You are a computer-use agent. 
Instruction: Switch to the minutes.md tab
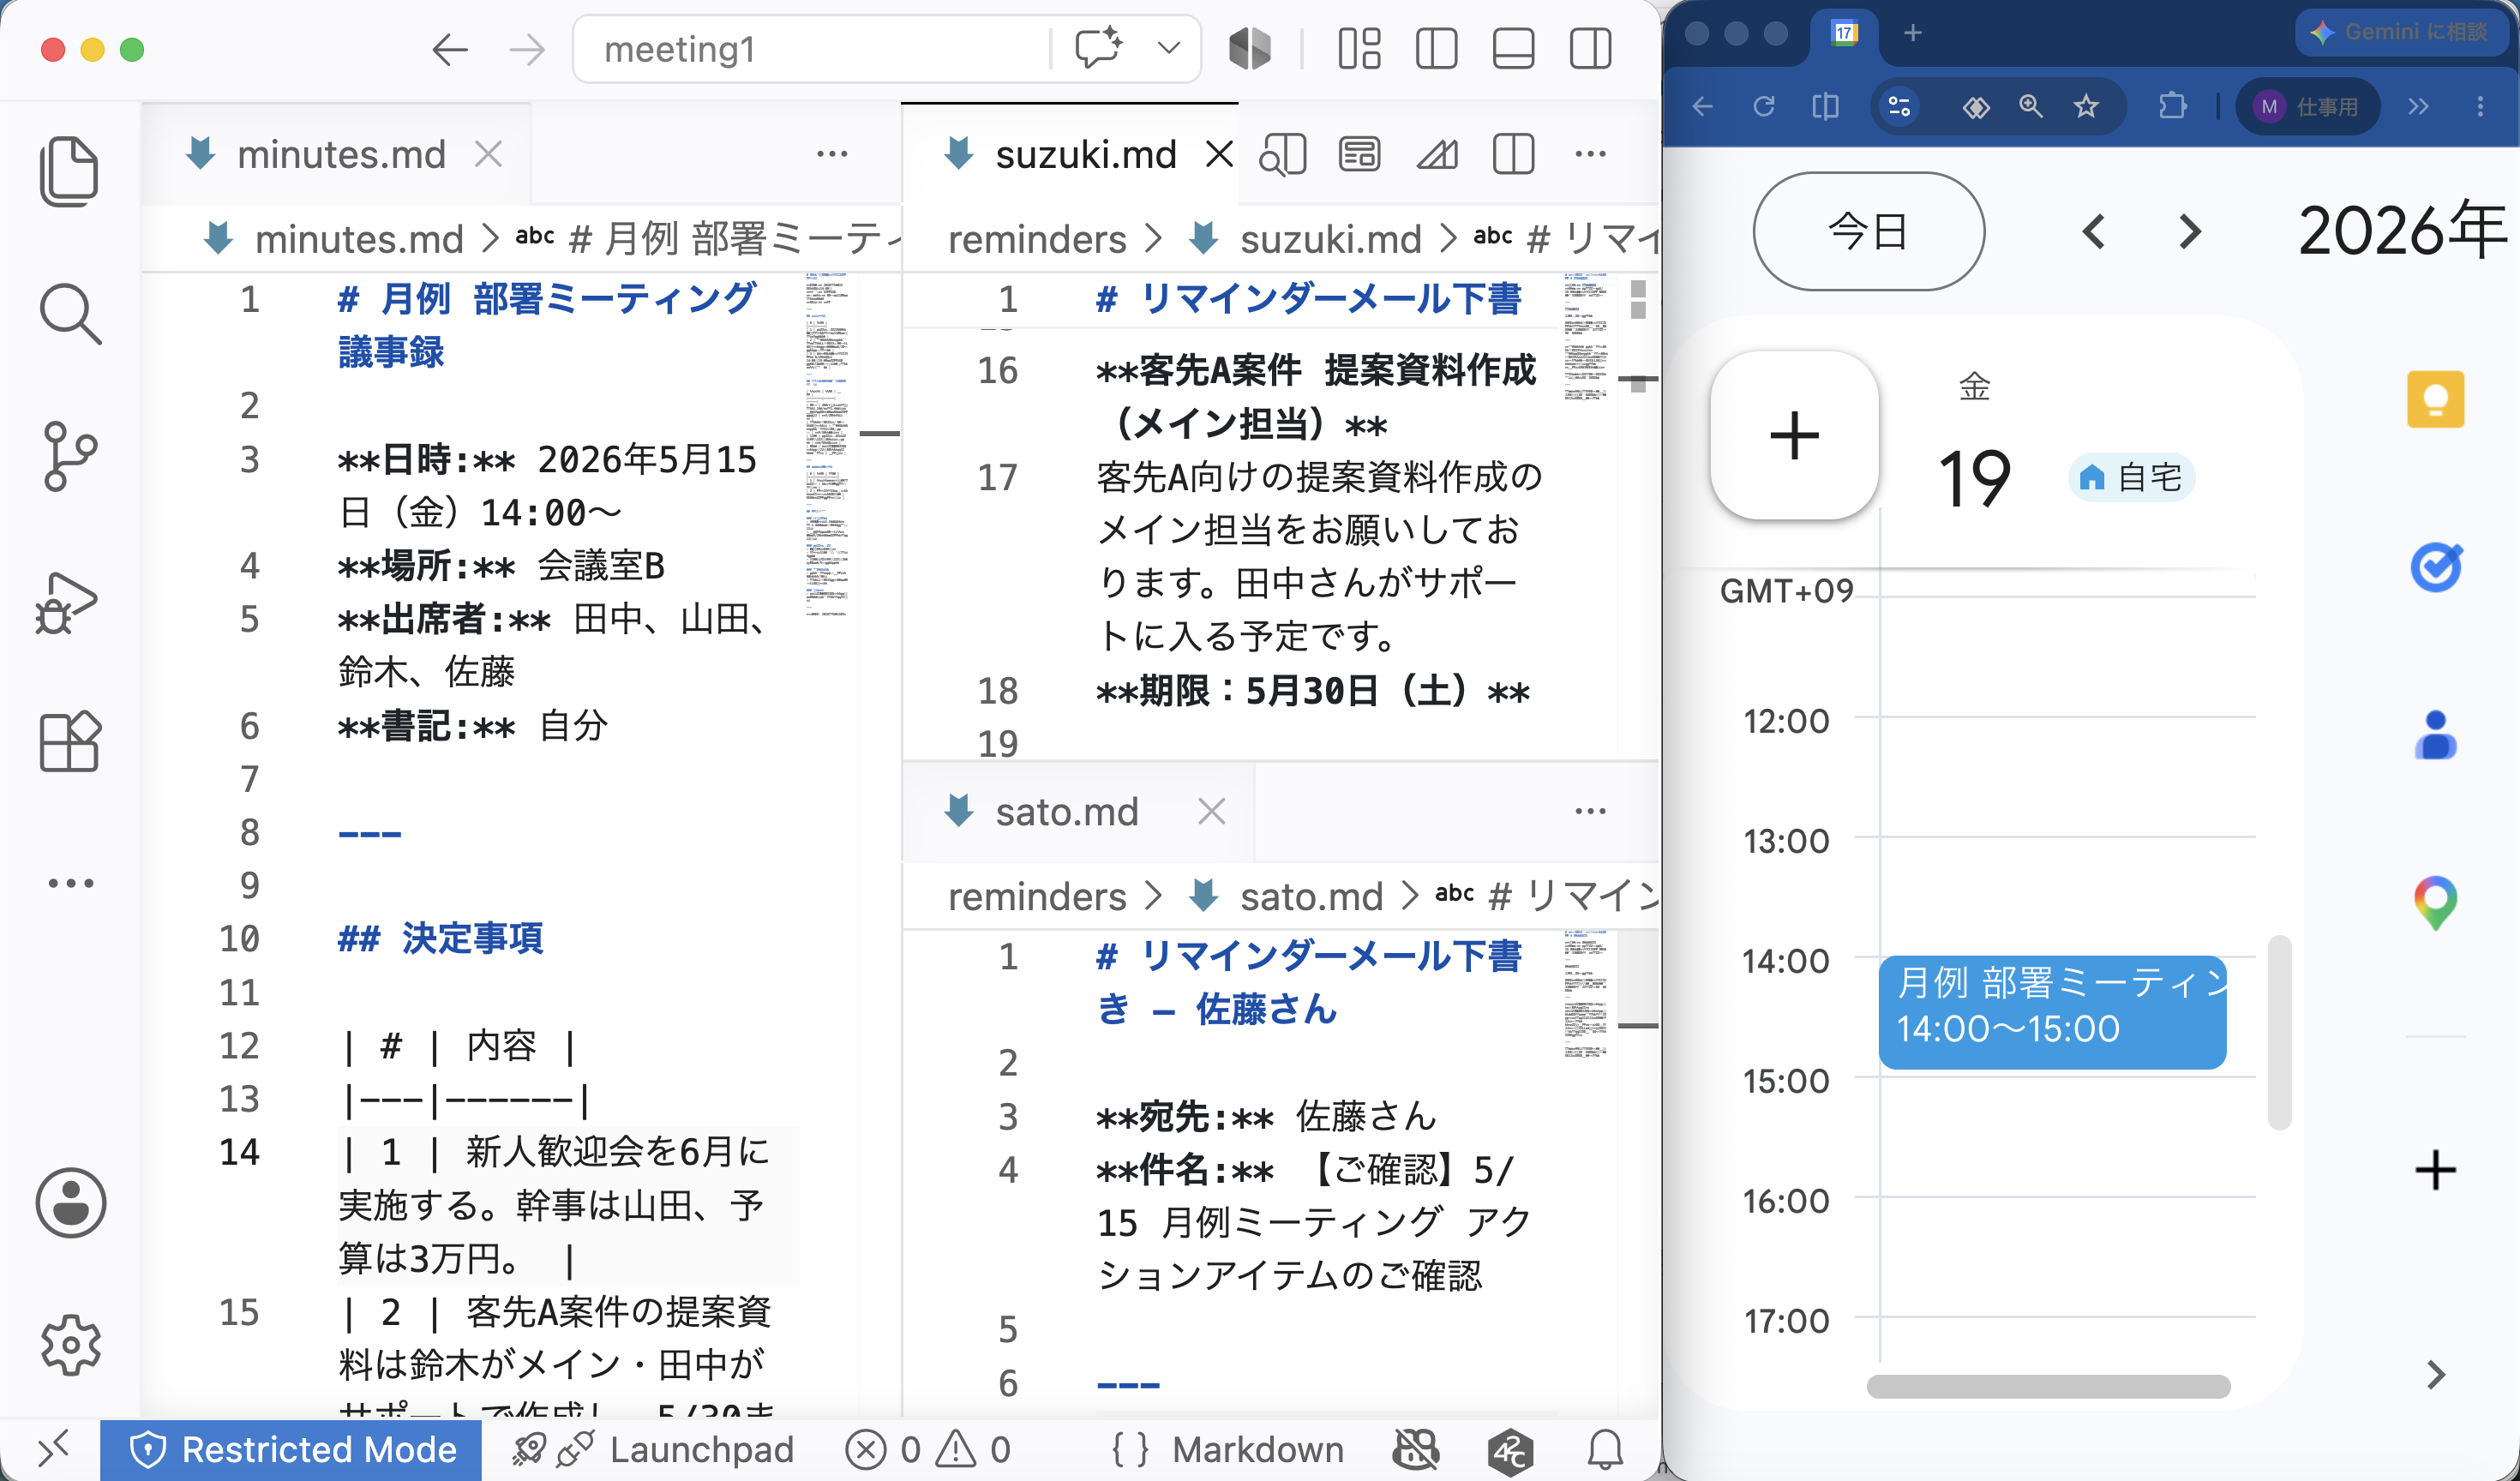coord(340,155)
